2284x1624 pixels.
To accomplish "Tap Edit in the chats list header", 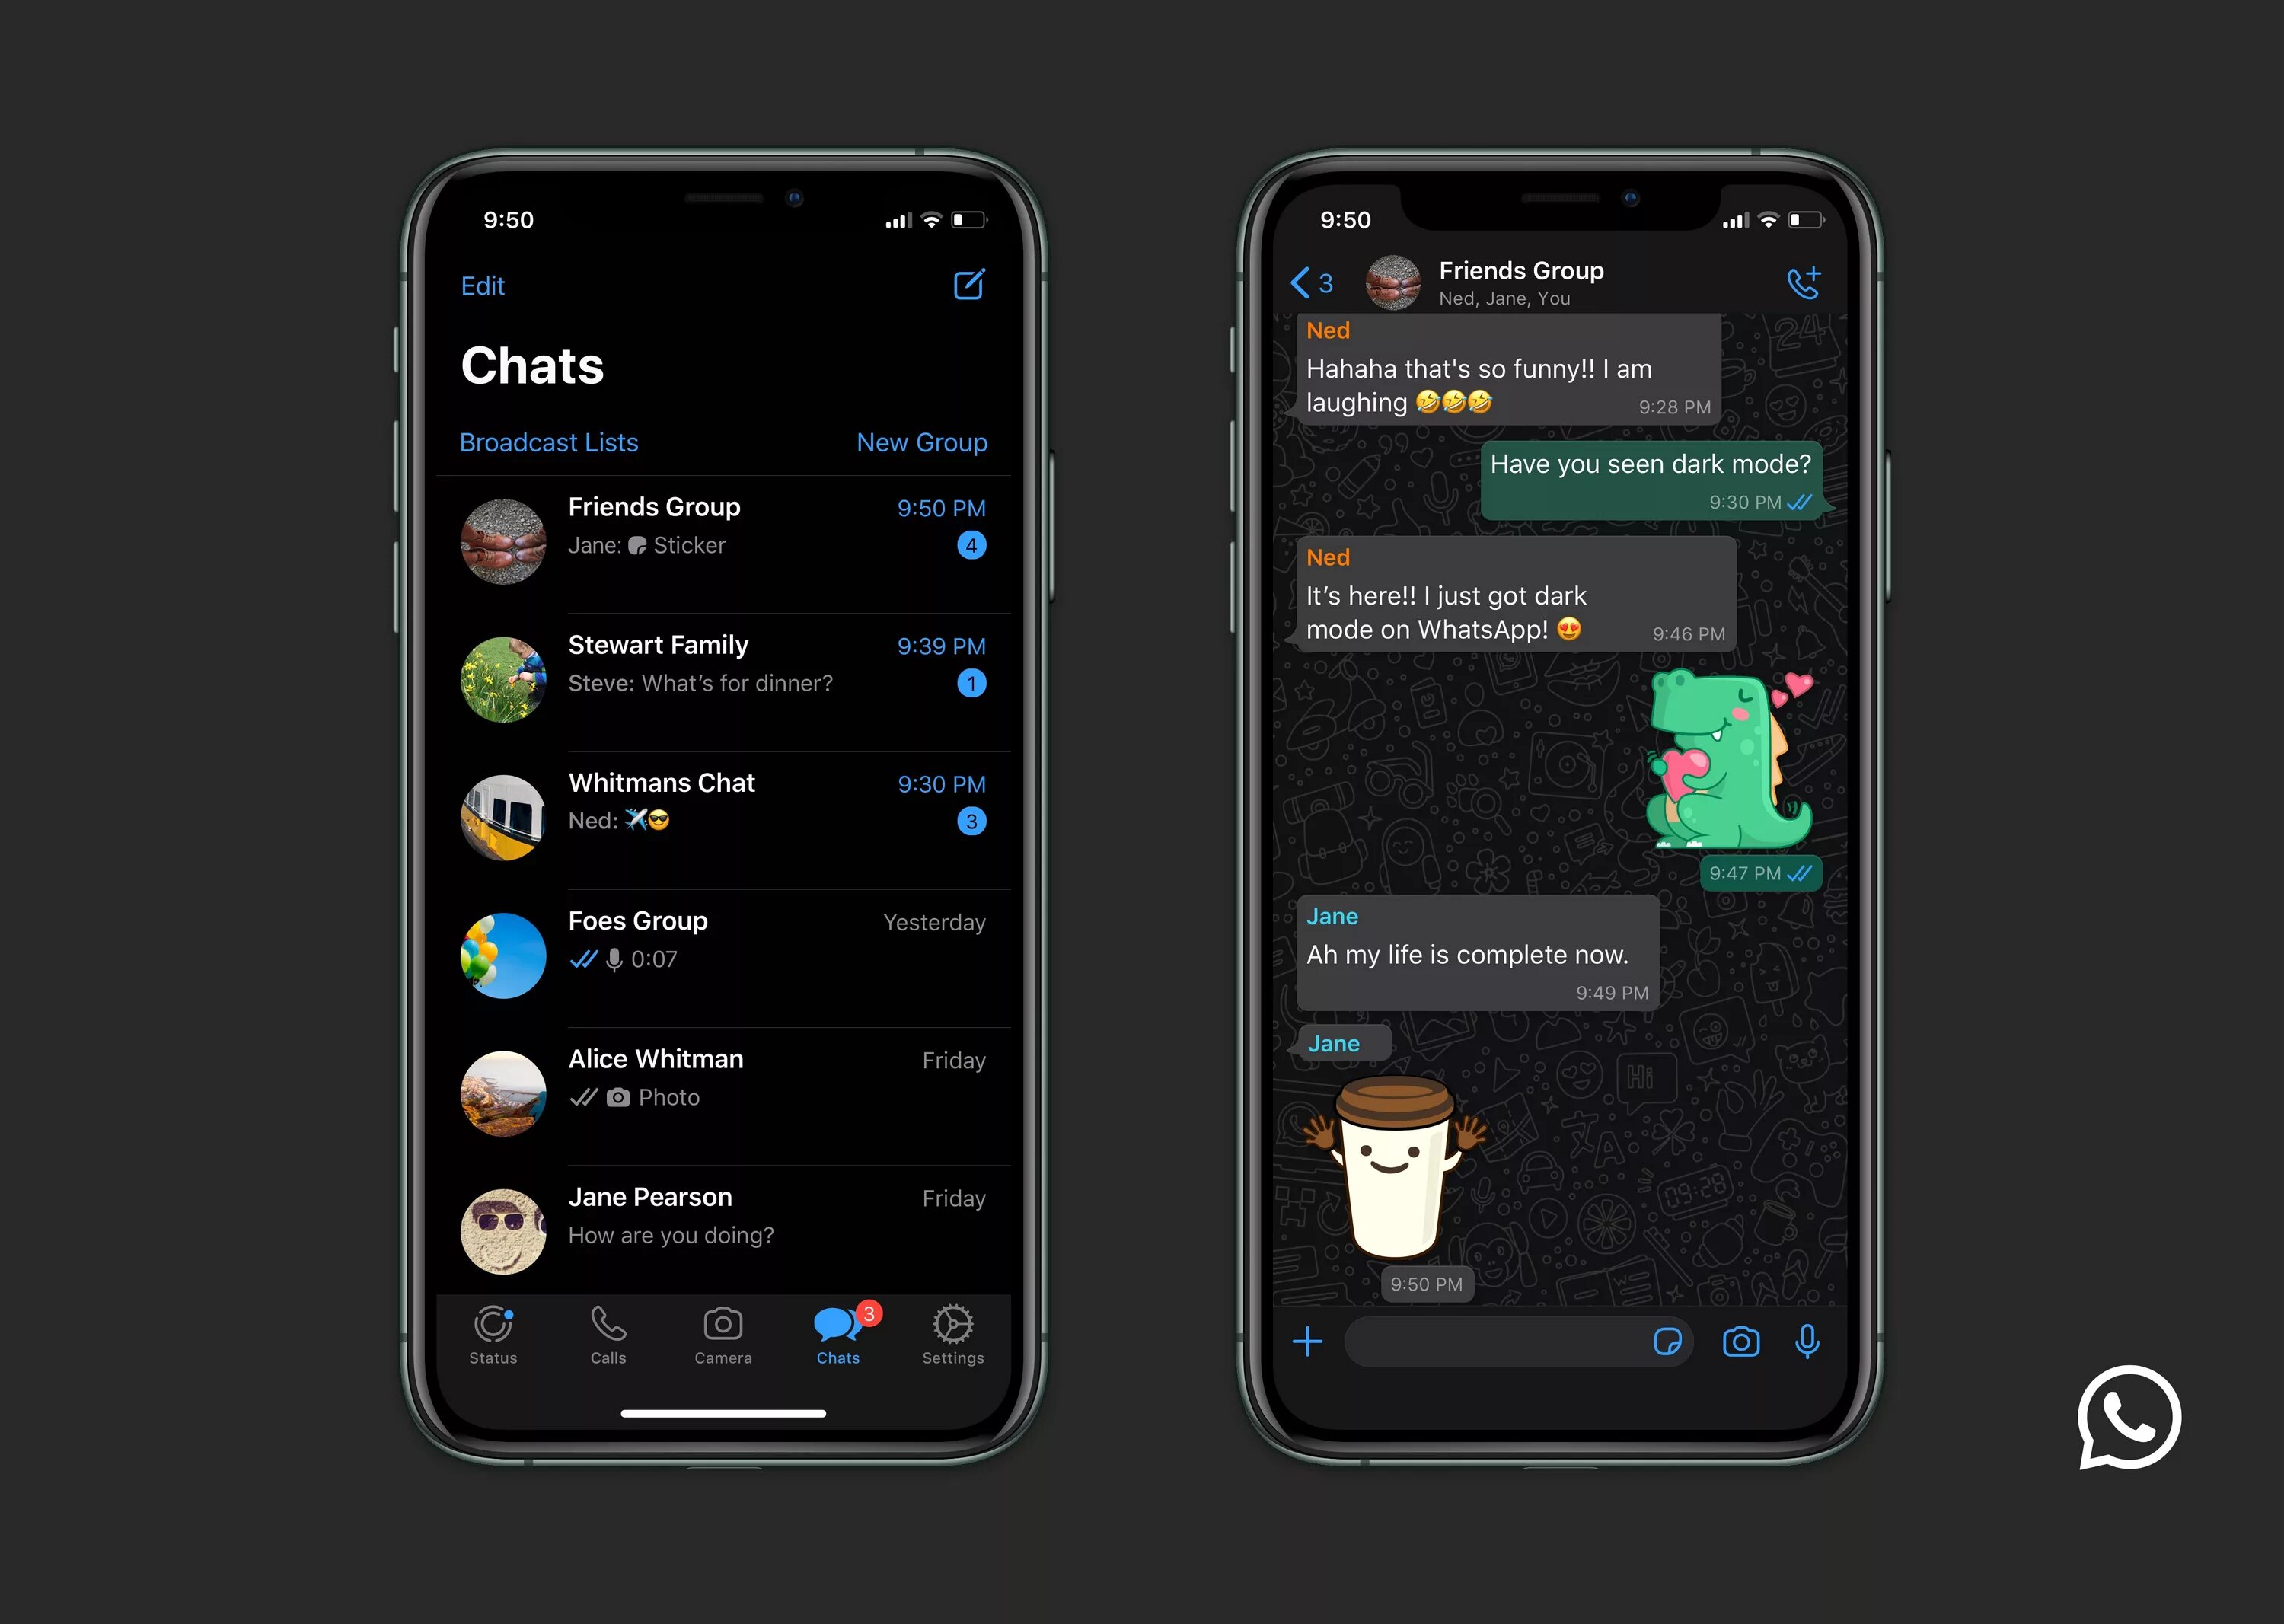I will pyautogui.click(x=483, y=285).
